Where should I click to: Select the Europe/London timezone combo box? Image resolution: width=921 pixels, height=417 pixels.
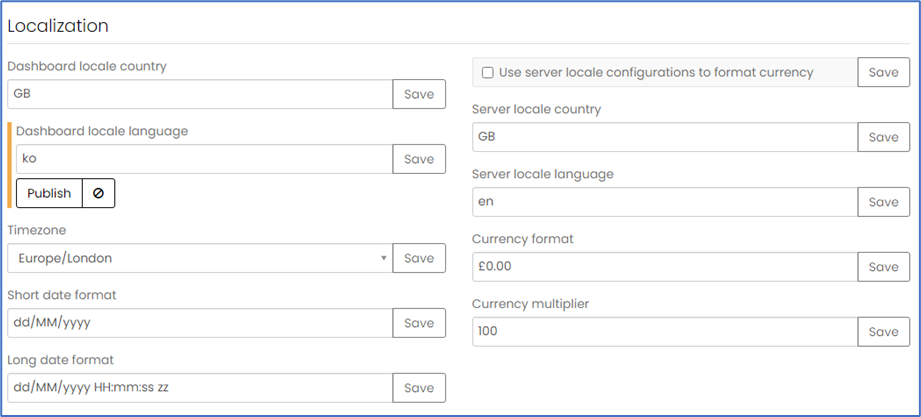pyautogui.click(x=200, y=258)
